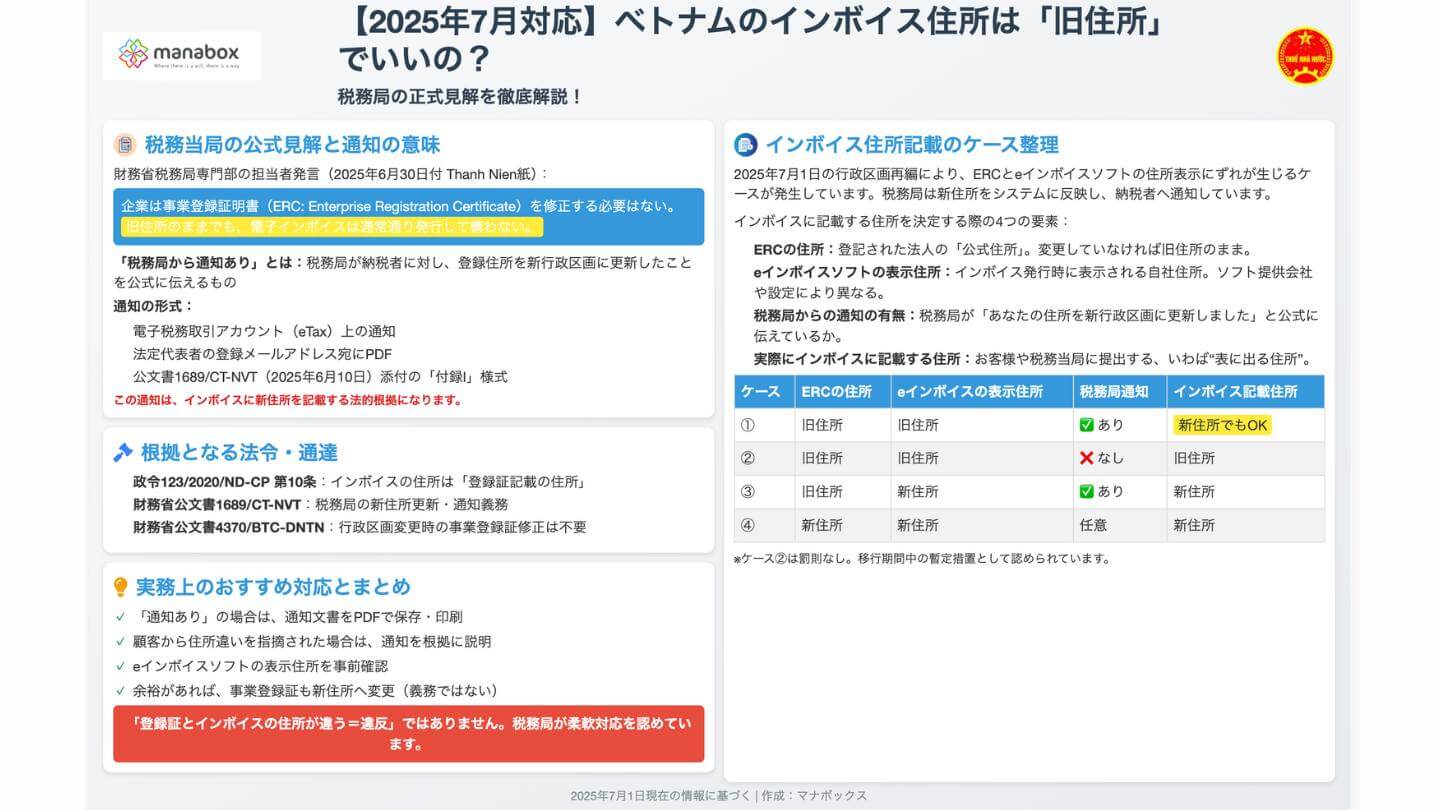1440x810 pixels.
Task: Click the check mark before 顧客から住所違いを指摘された場合
Action: point(120,642)
